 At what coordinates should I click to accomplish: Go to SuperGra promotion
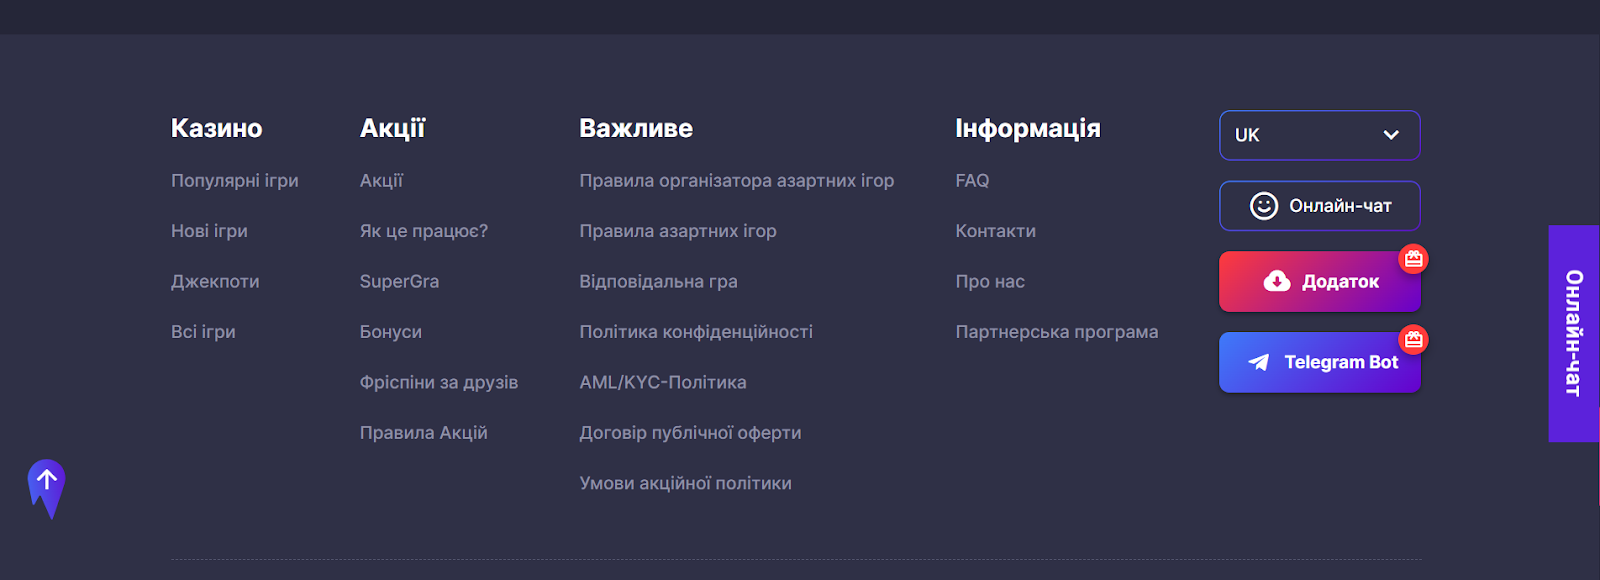[x=399, y=282]
